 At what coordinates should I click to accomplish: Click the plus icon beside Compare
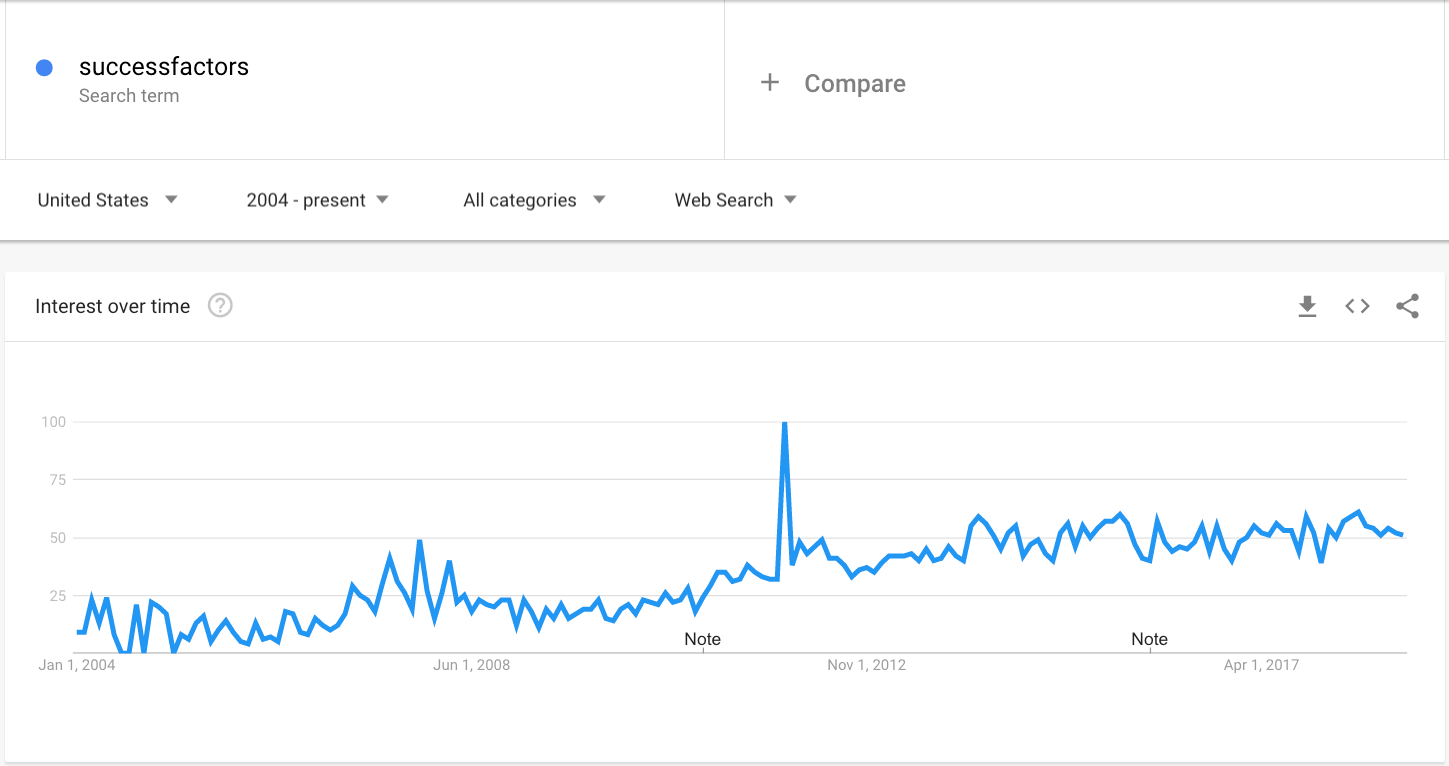(769, 83)
